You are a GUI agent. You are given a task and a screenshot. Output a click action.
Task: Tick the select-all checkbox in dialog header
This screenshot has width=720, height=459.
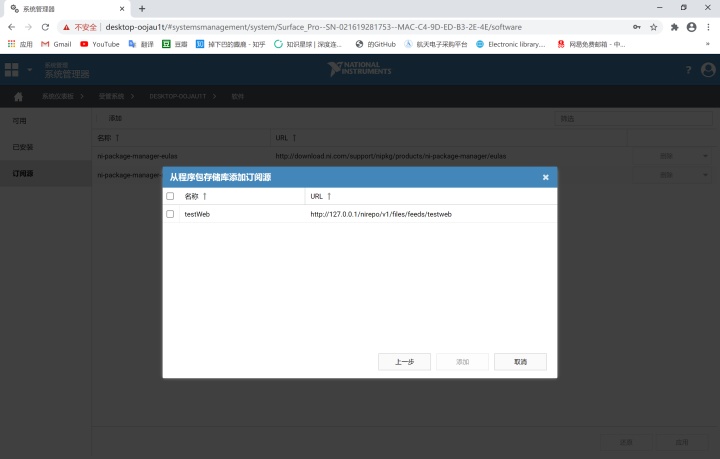point(170,196)
